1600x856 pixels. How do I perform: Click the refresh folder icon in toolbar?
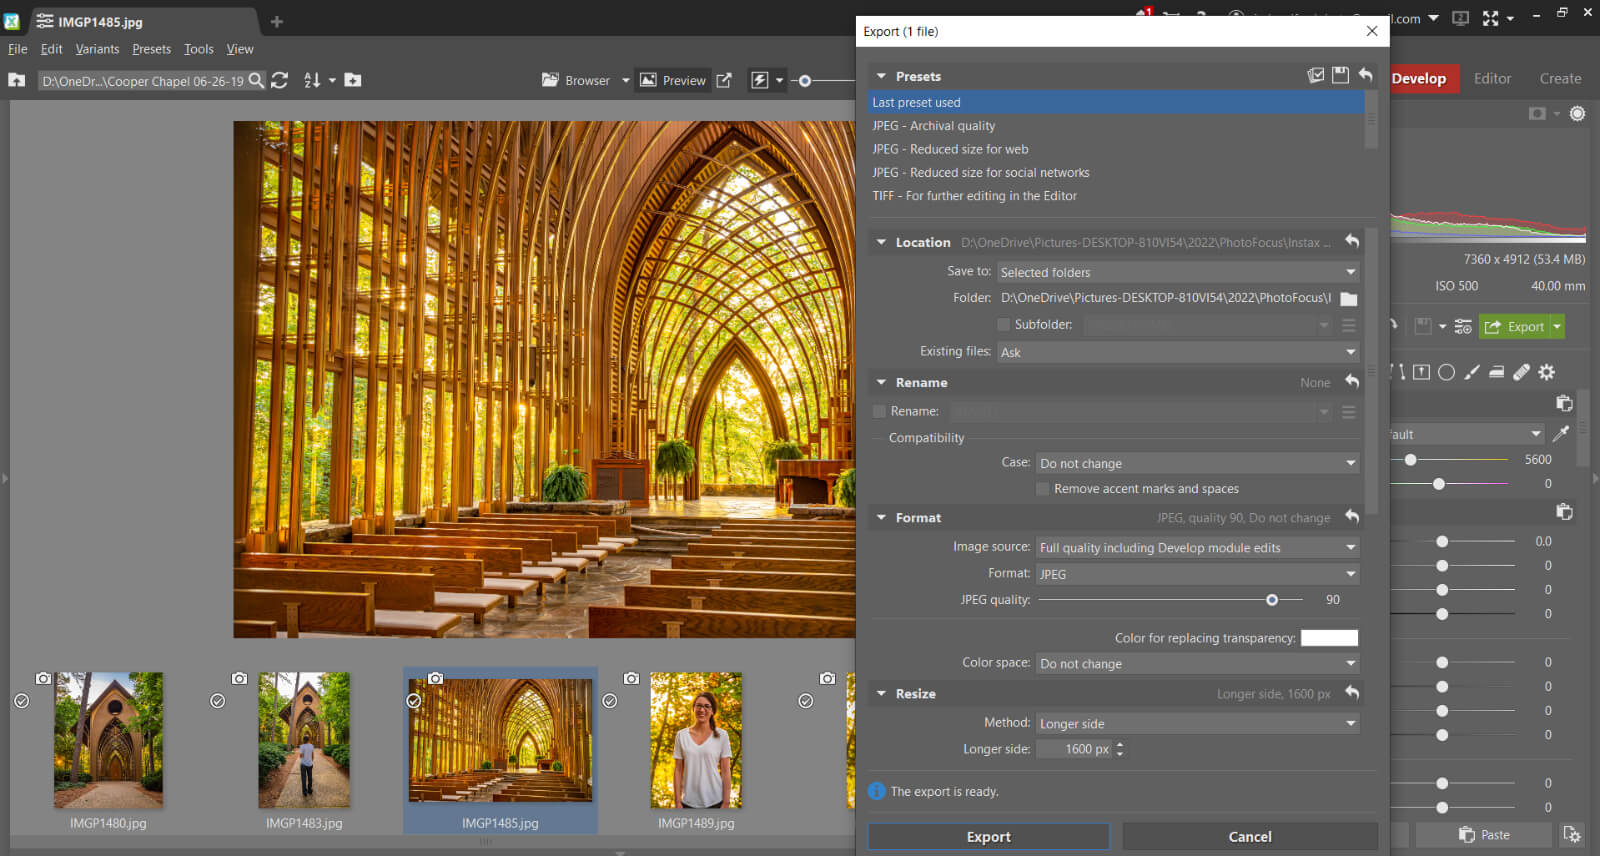(x=280, y=80)
